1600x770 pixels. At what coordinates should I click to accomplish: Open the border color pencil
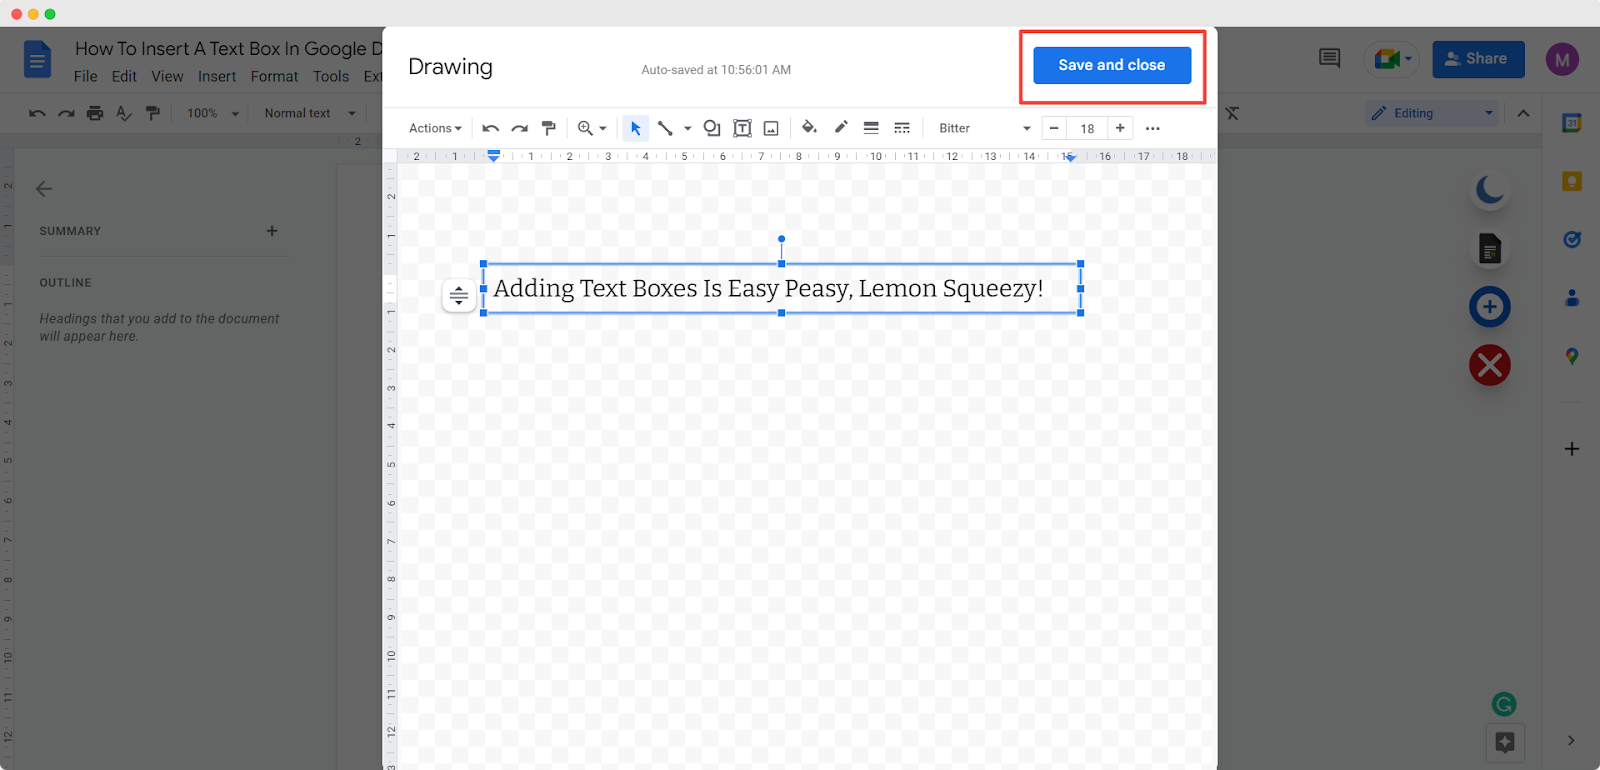tap(841, 128)
